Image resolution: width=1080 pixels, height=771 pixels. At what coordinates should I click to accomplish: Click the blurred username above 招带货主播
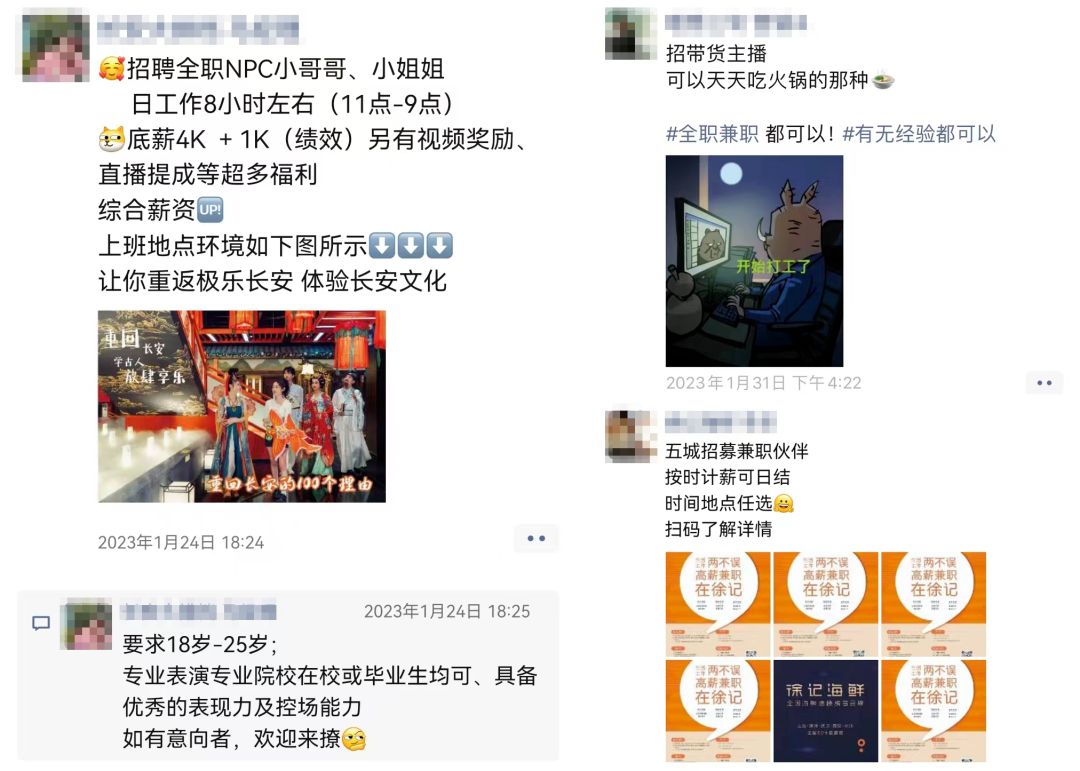pyautogui.click(x=736, y=23)
